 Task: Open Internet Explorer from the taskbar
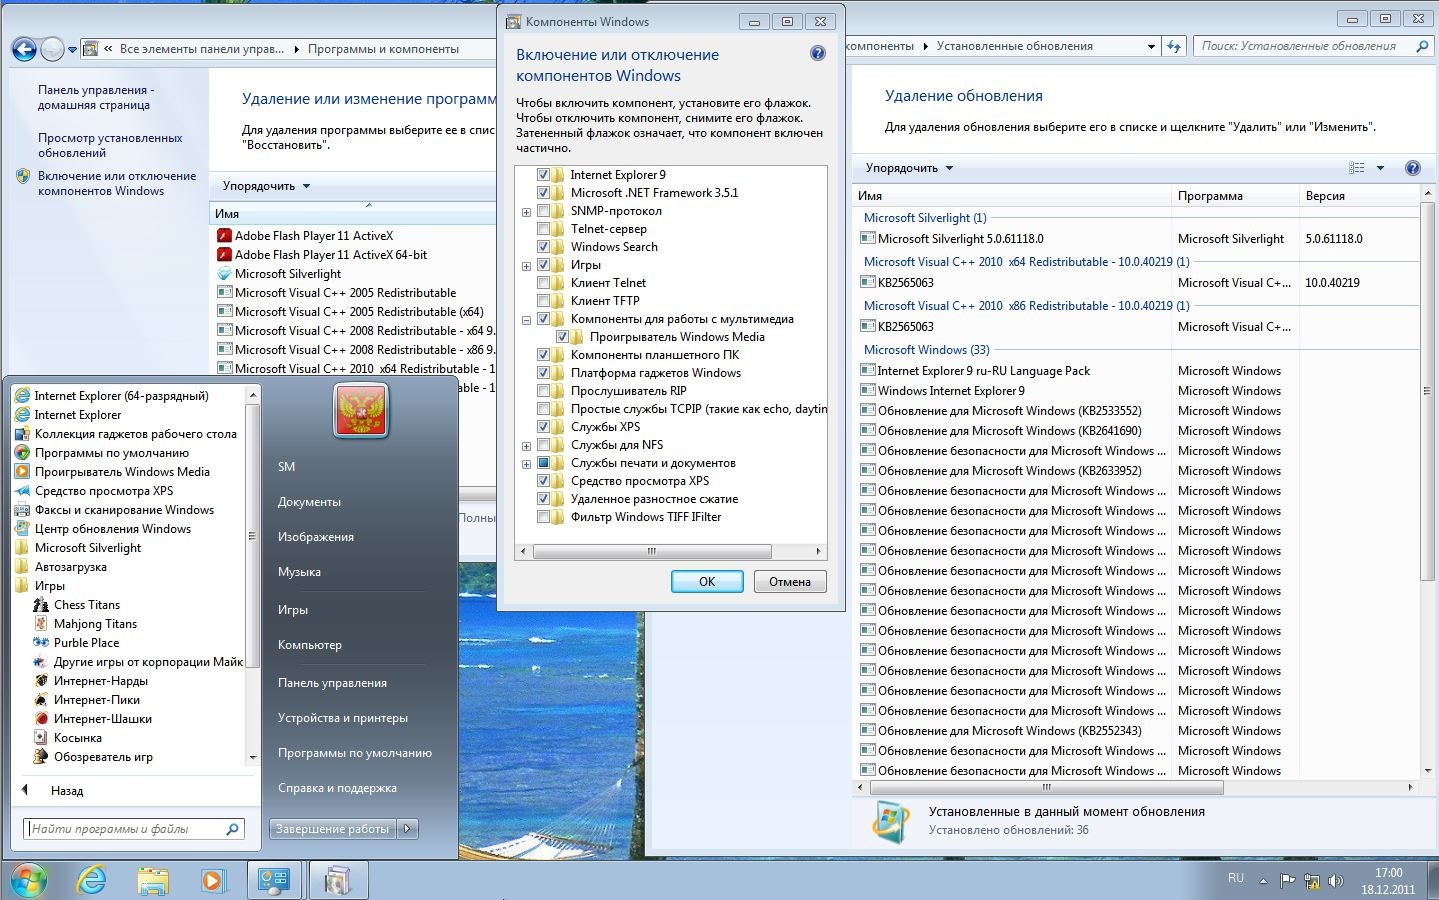click(x=92, y=880)
